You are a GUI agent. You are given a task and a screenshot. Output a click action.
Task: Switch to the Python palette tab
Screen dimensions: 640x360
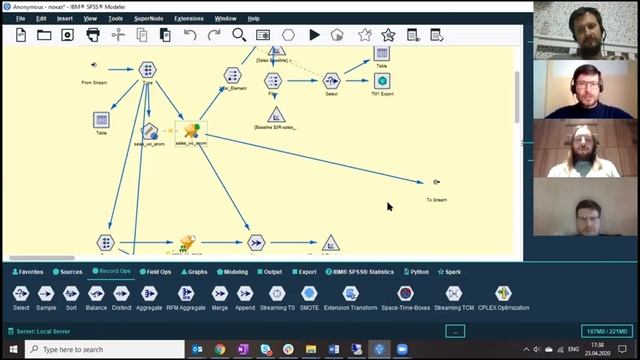[416, 272]
